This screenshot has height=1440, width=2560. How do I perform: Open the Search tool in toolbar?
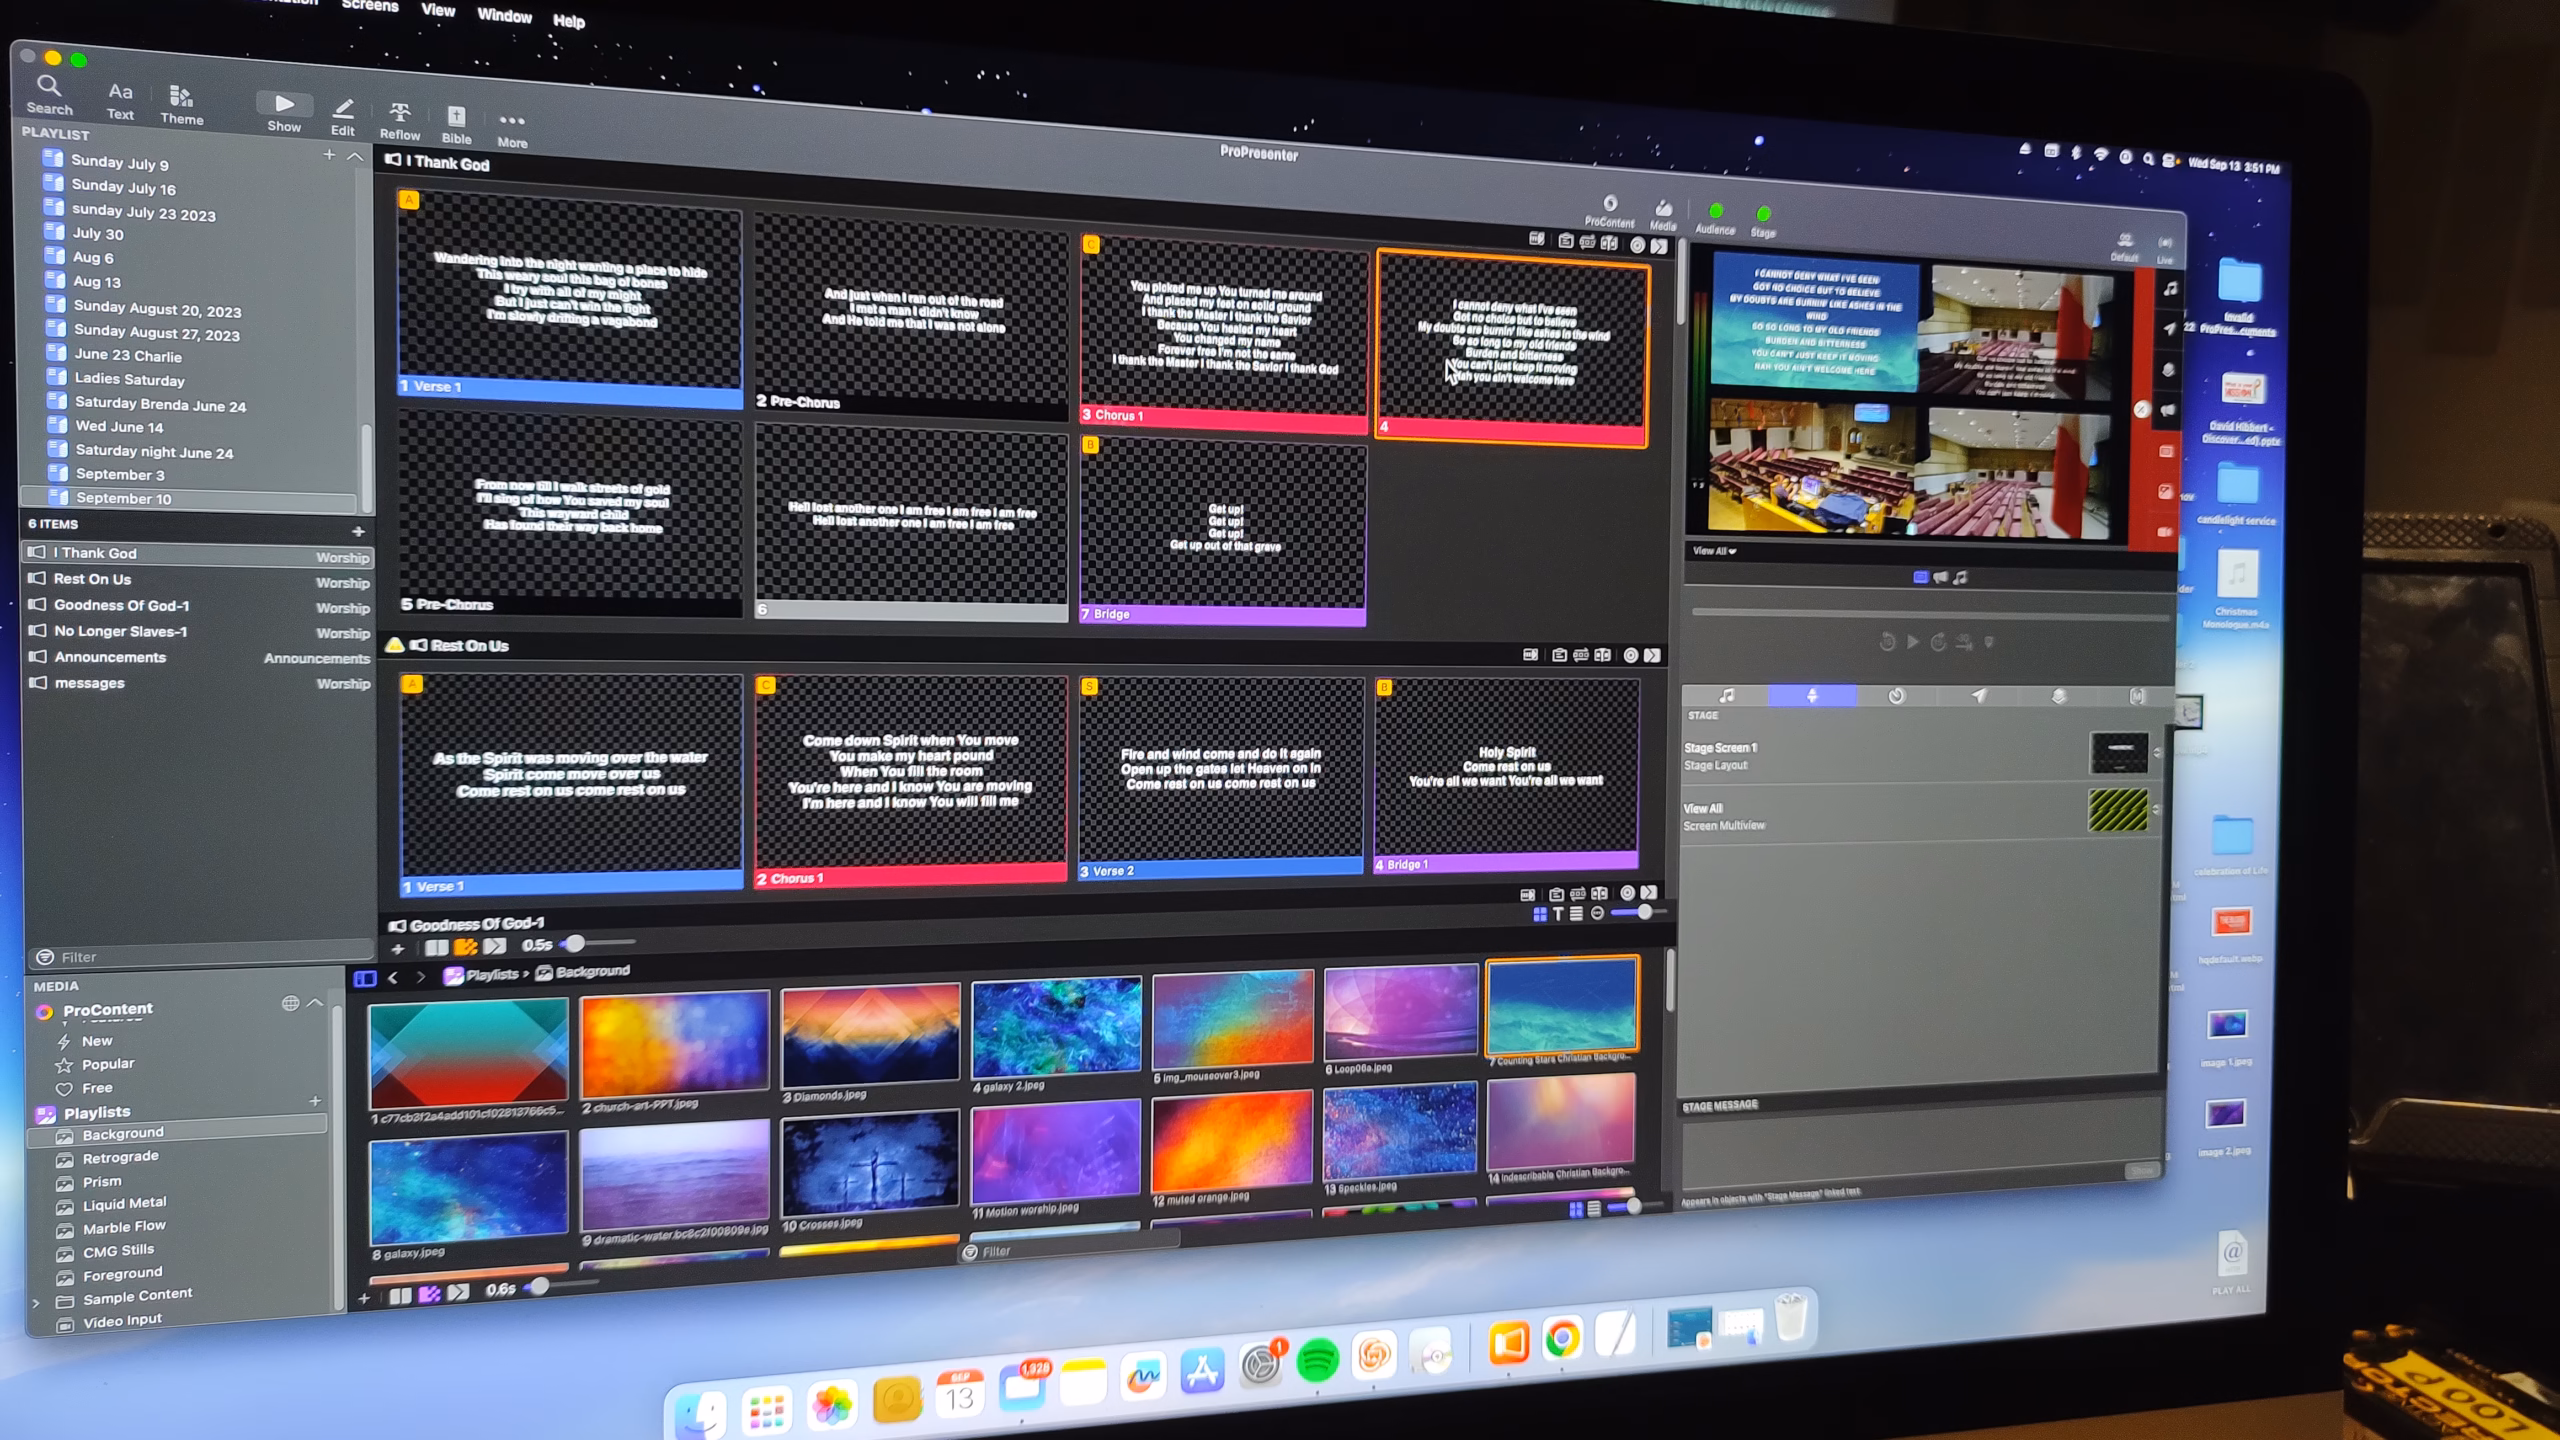49,95
